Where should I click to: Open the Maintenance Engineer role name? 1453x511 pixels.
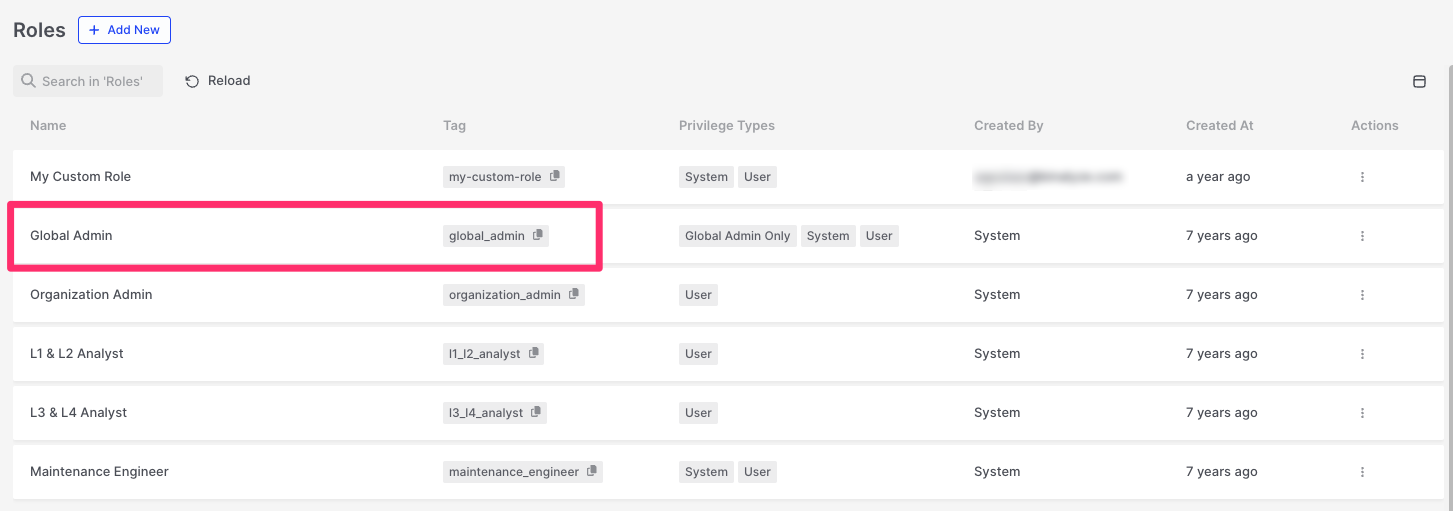click(99, 472)
